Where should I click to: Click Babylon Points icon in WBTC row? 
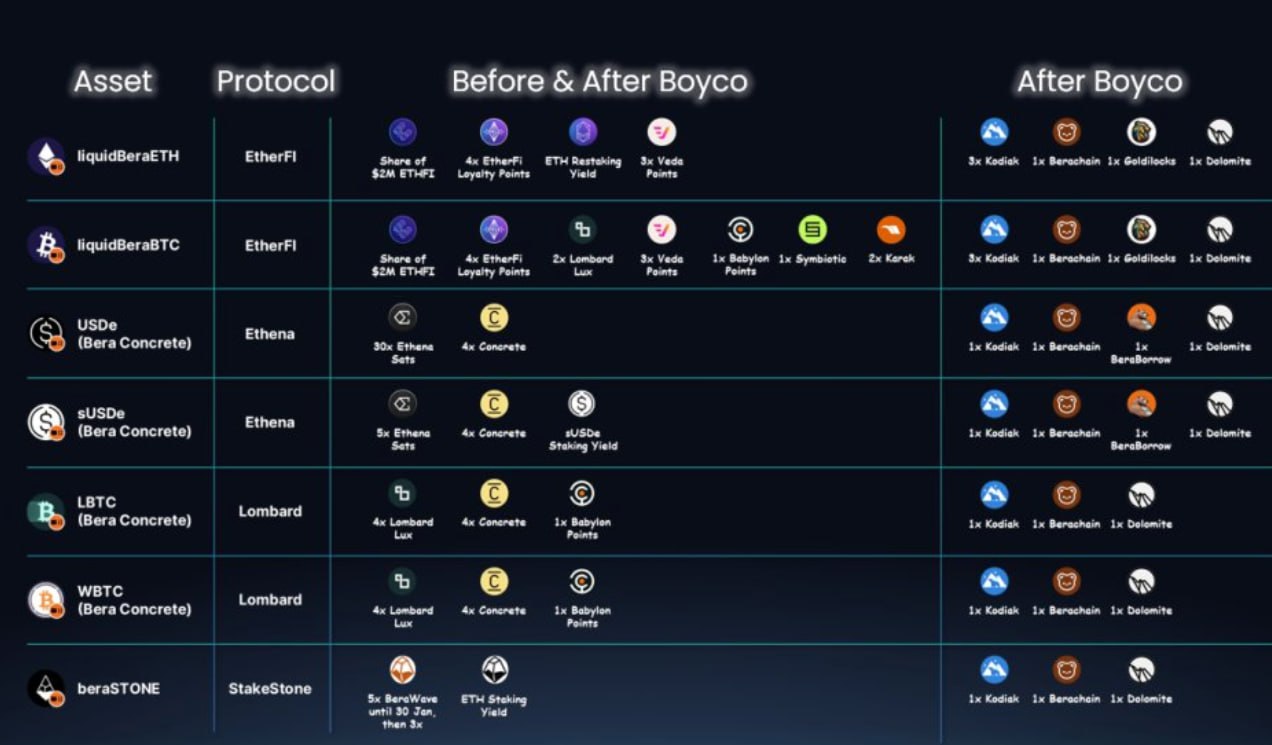[x=582, y=581]
